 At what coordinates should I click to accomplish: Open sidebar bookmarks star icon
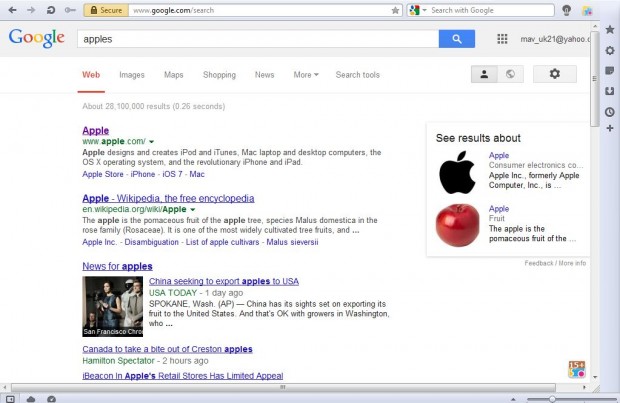[x=610, y=29]
